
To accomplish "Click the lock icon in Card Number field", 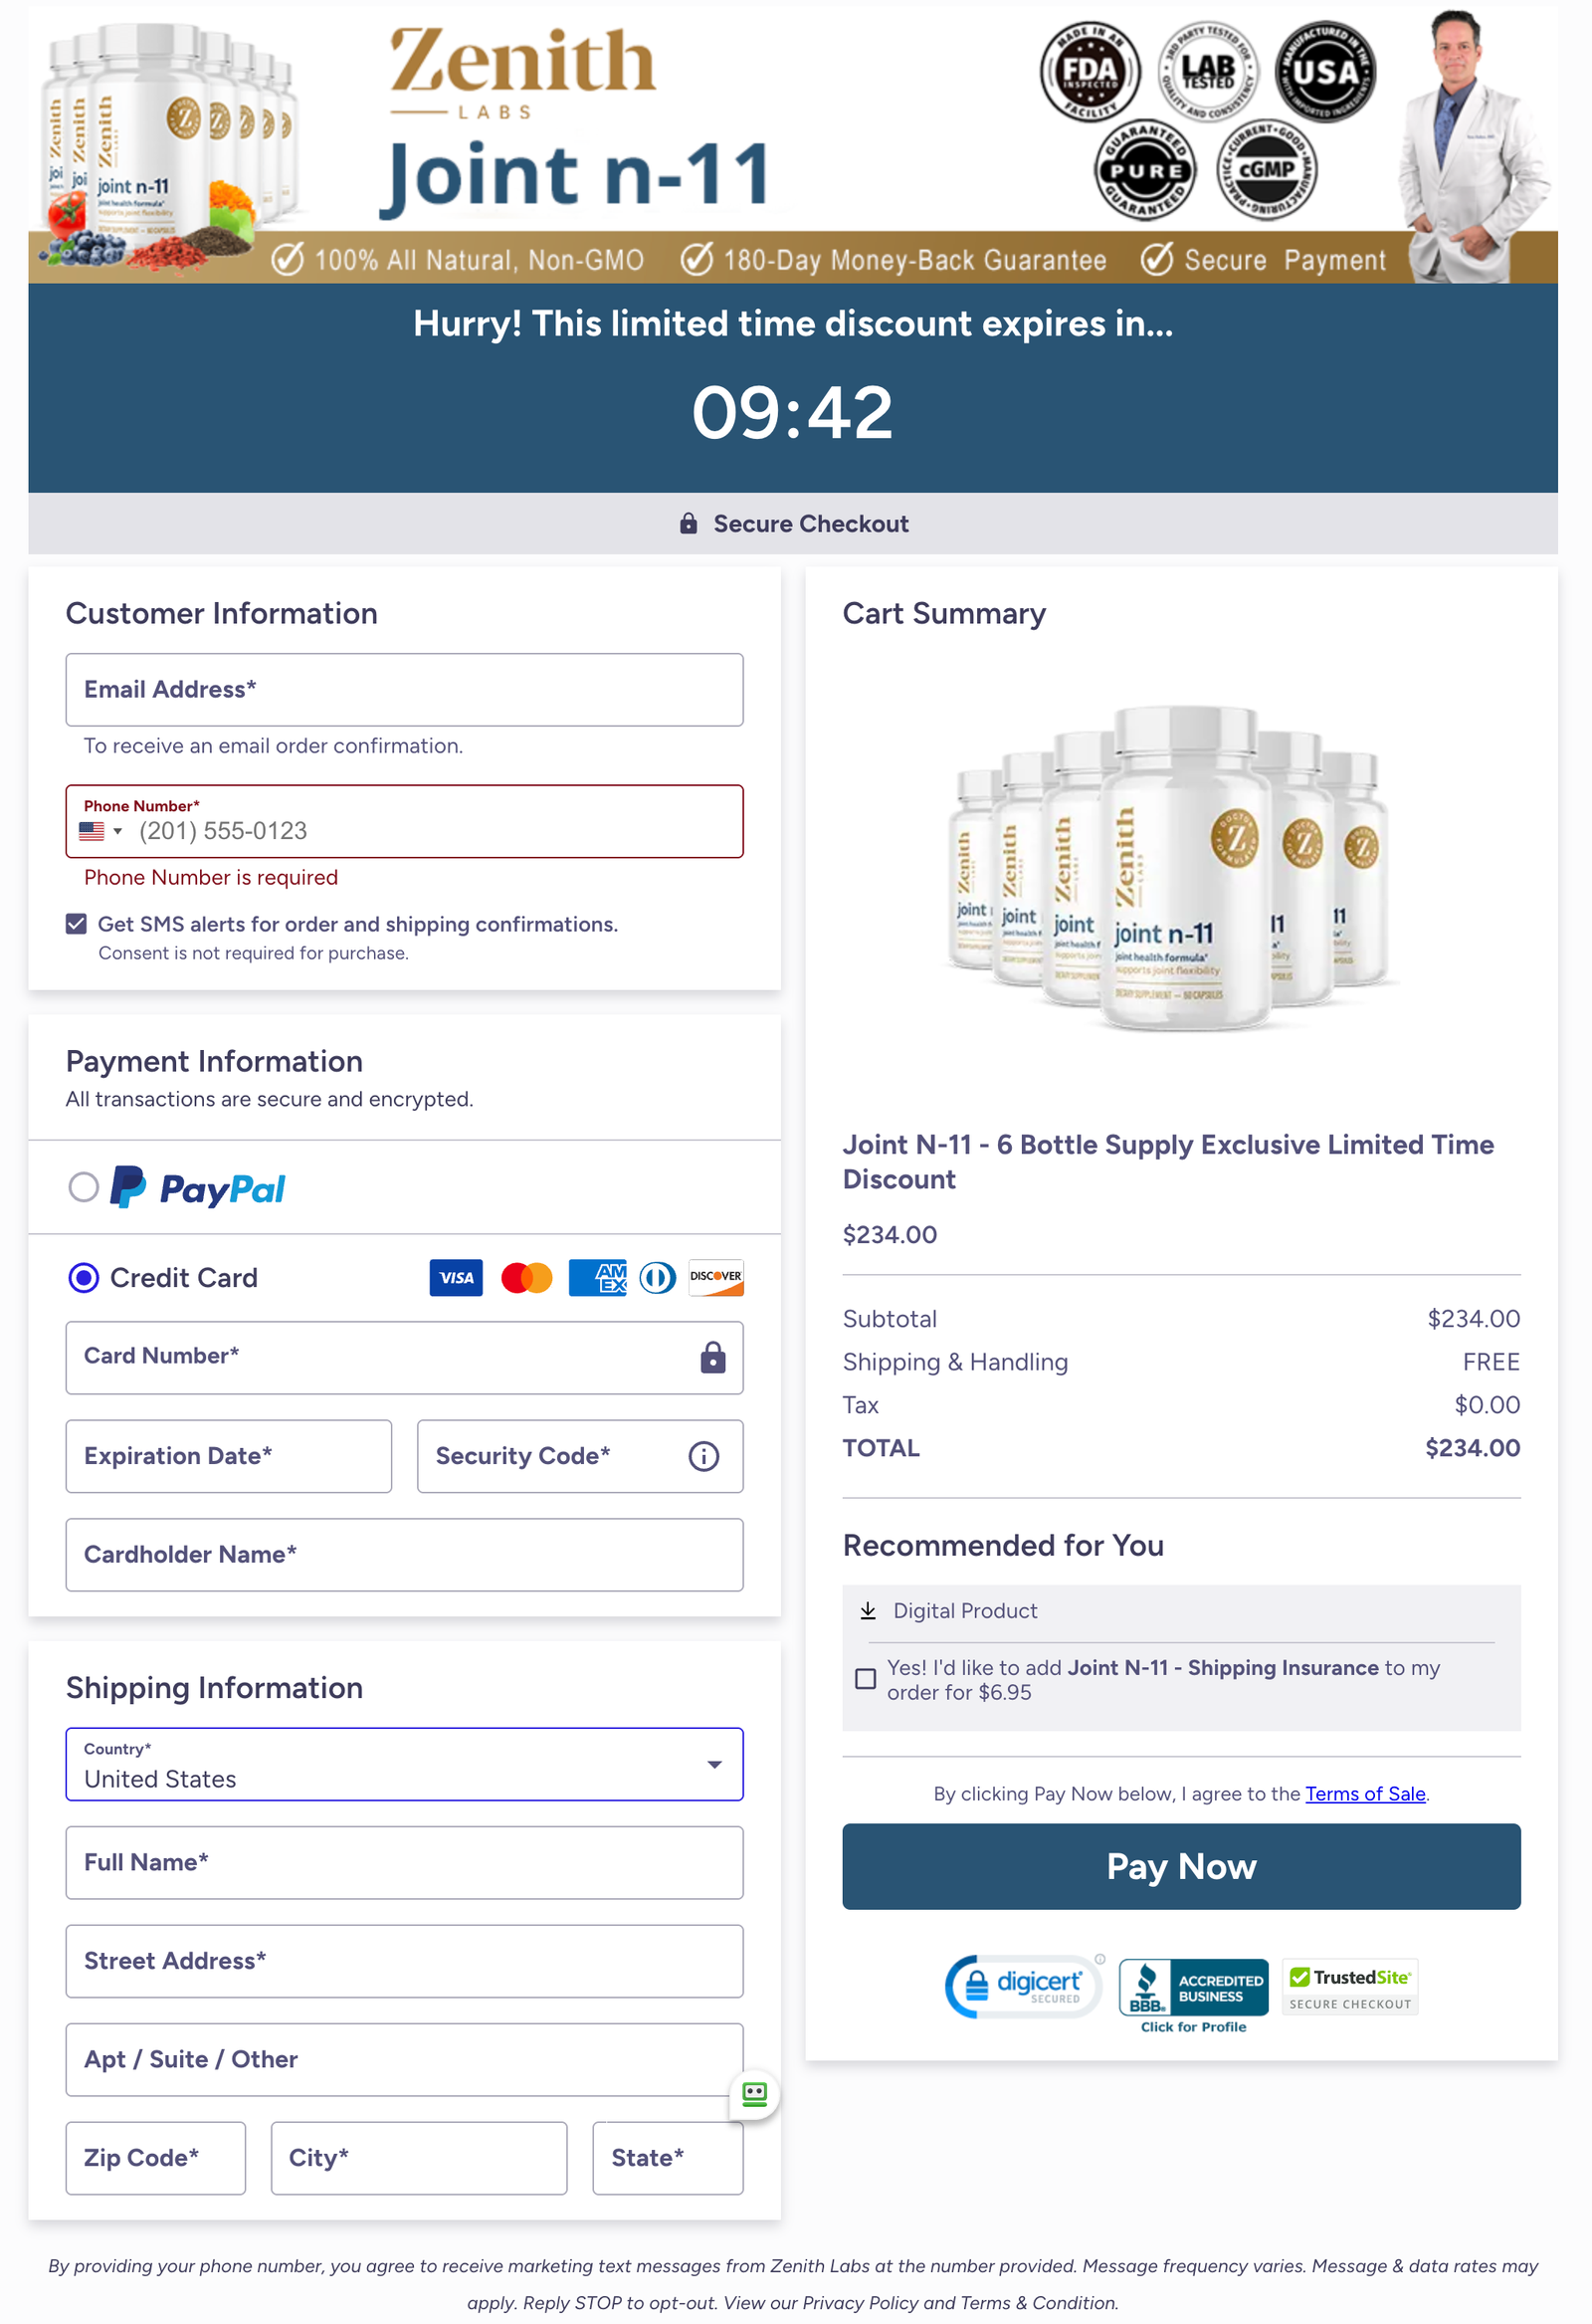I will pyautogui.click(x=712, y=1357).
